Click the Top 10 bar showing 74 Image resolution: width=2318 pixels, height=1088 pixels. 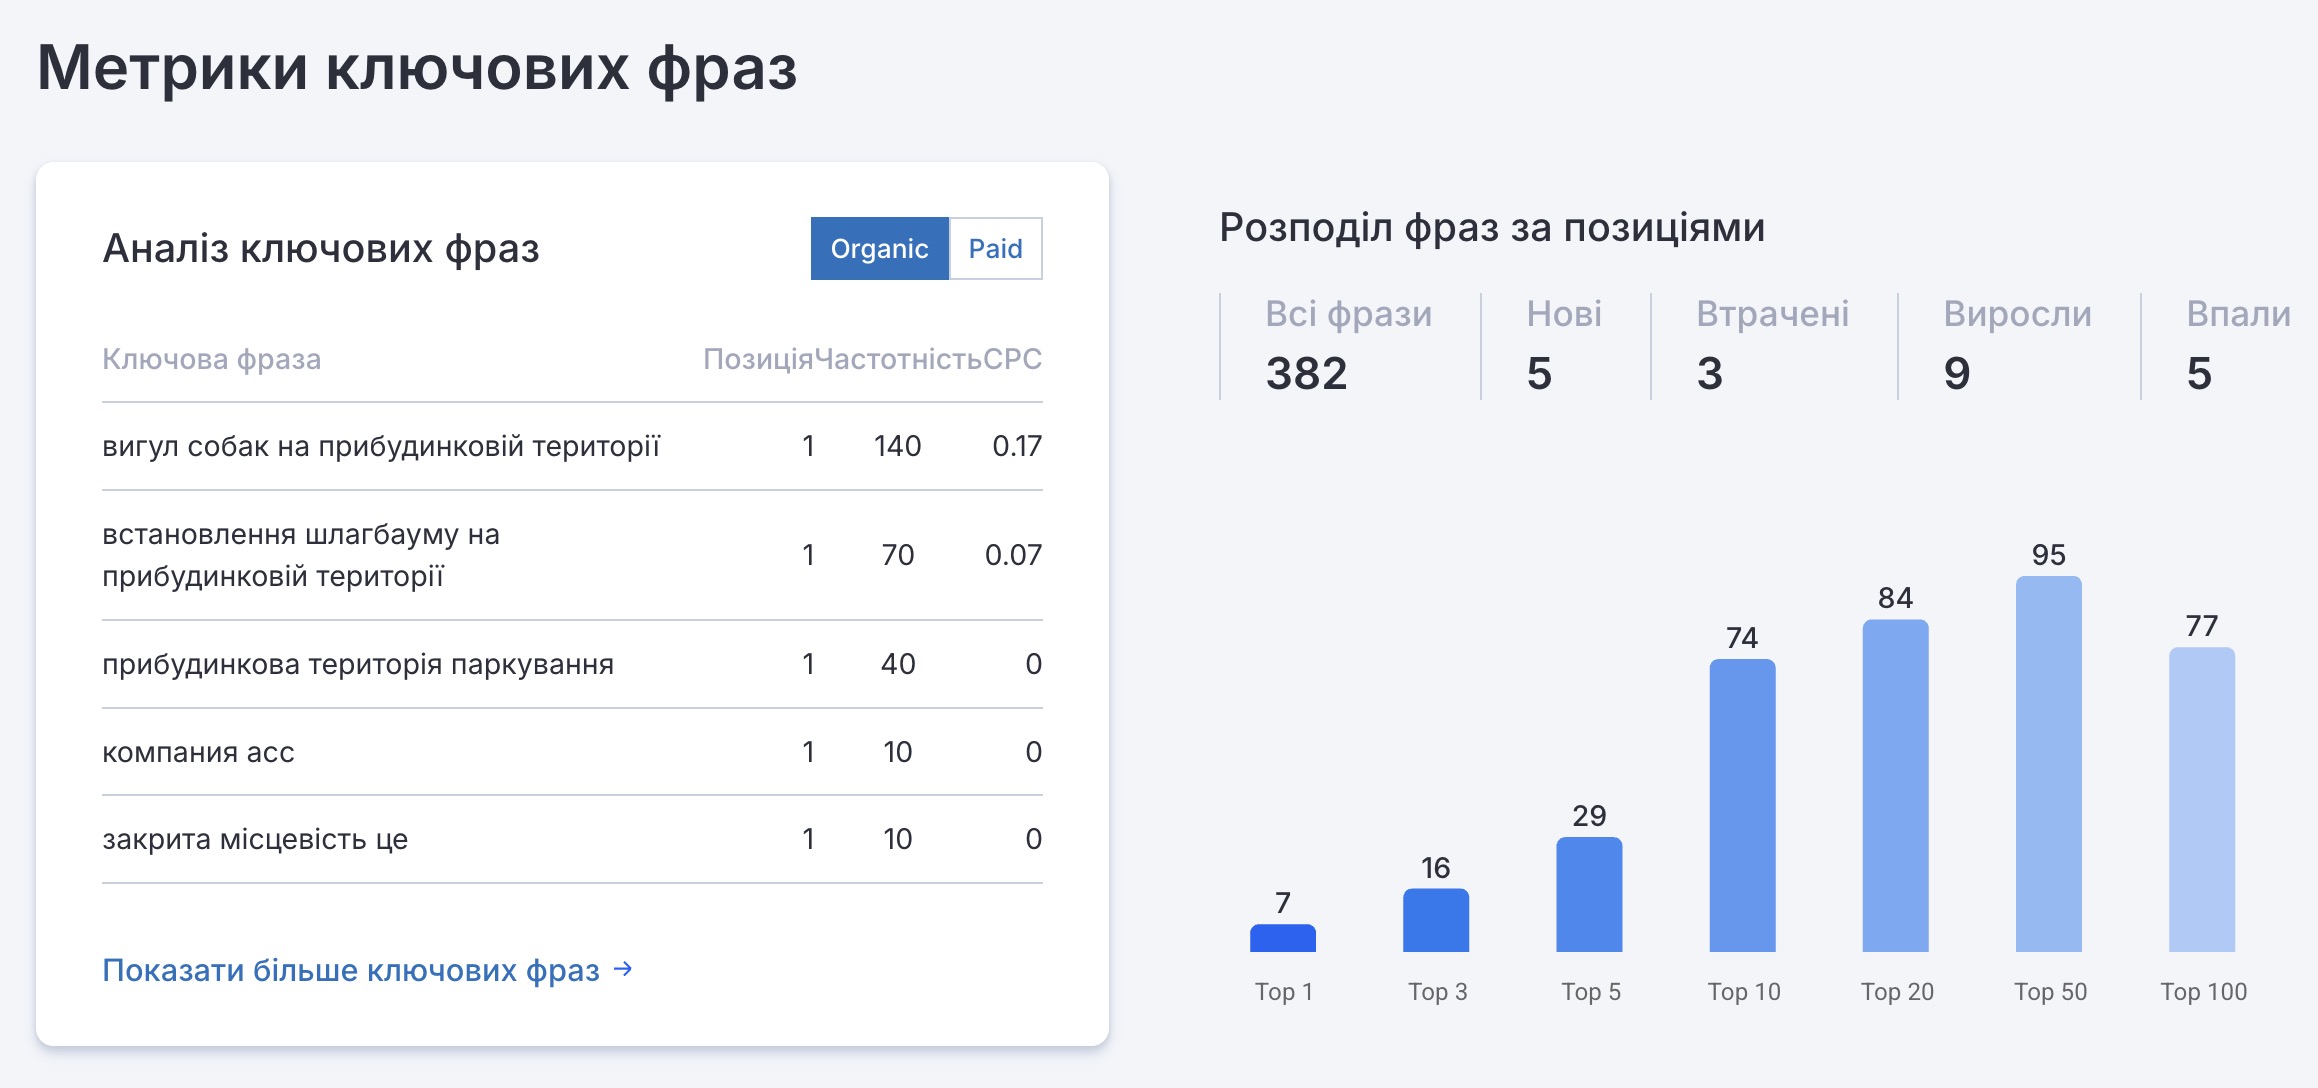tap(1742, 805)
